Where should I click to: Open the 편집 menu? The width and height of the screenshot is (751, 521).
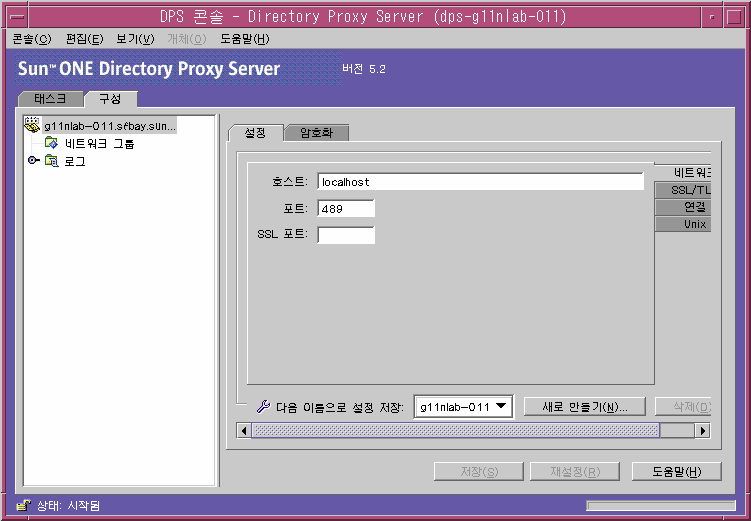tap(84, 39)
